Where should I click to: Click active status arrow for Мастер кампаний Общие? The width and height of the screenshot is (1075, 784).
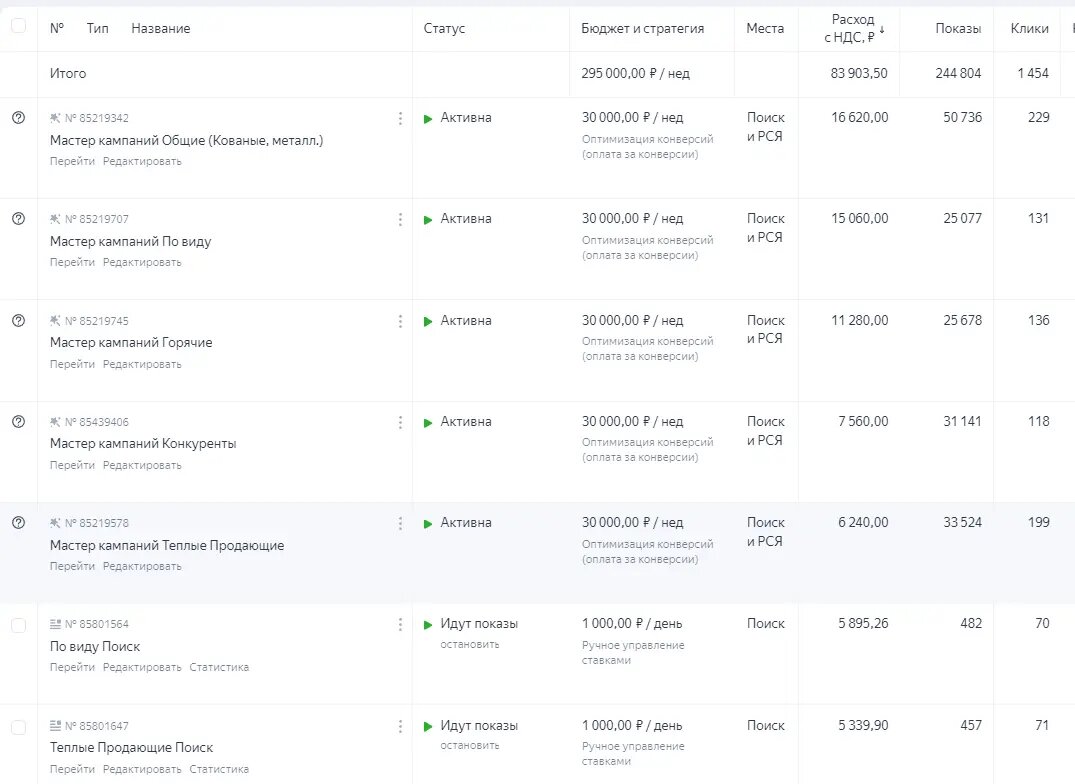pos(428,118)
